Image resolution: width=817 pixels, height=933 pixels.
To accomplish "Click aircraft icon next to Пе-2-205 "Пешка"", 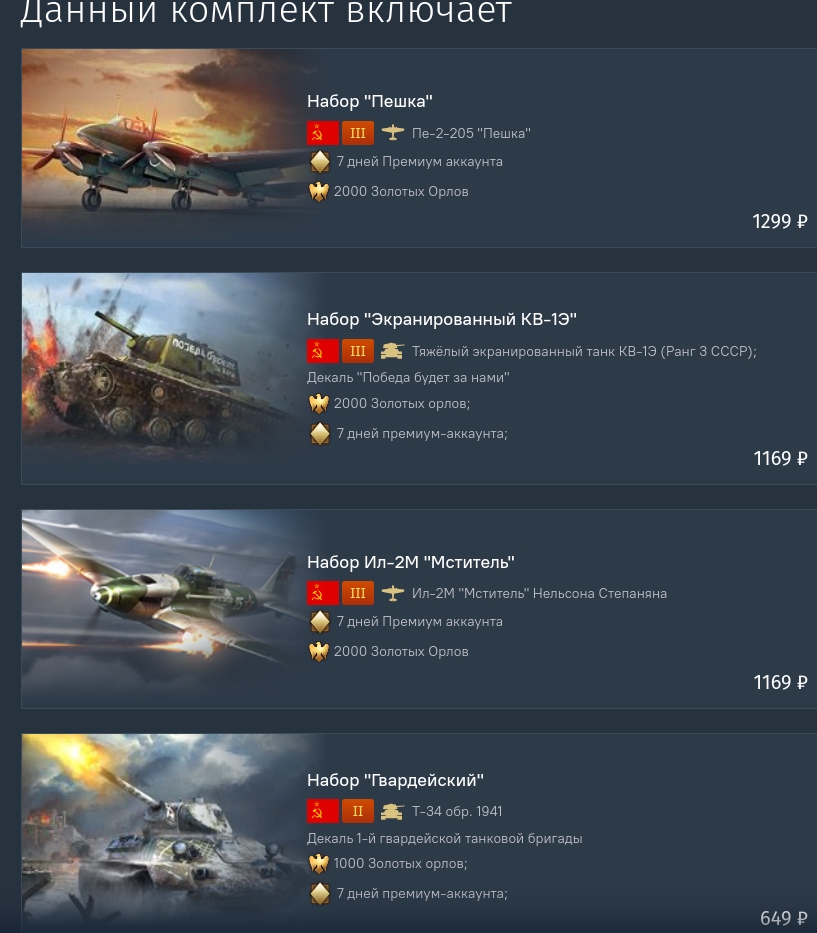I will (x=393, y=132).
